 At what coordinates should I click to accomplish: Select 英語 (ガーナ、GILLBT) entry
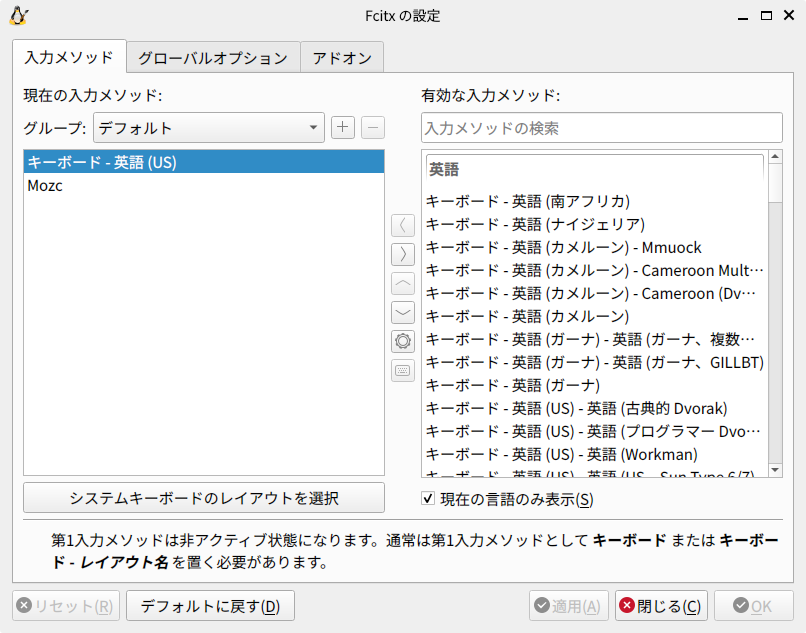(595, 363)
